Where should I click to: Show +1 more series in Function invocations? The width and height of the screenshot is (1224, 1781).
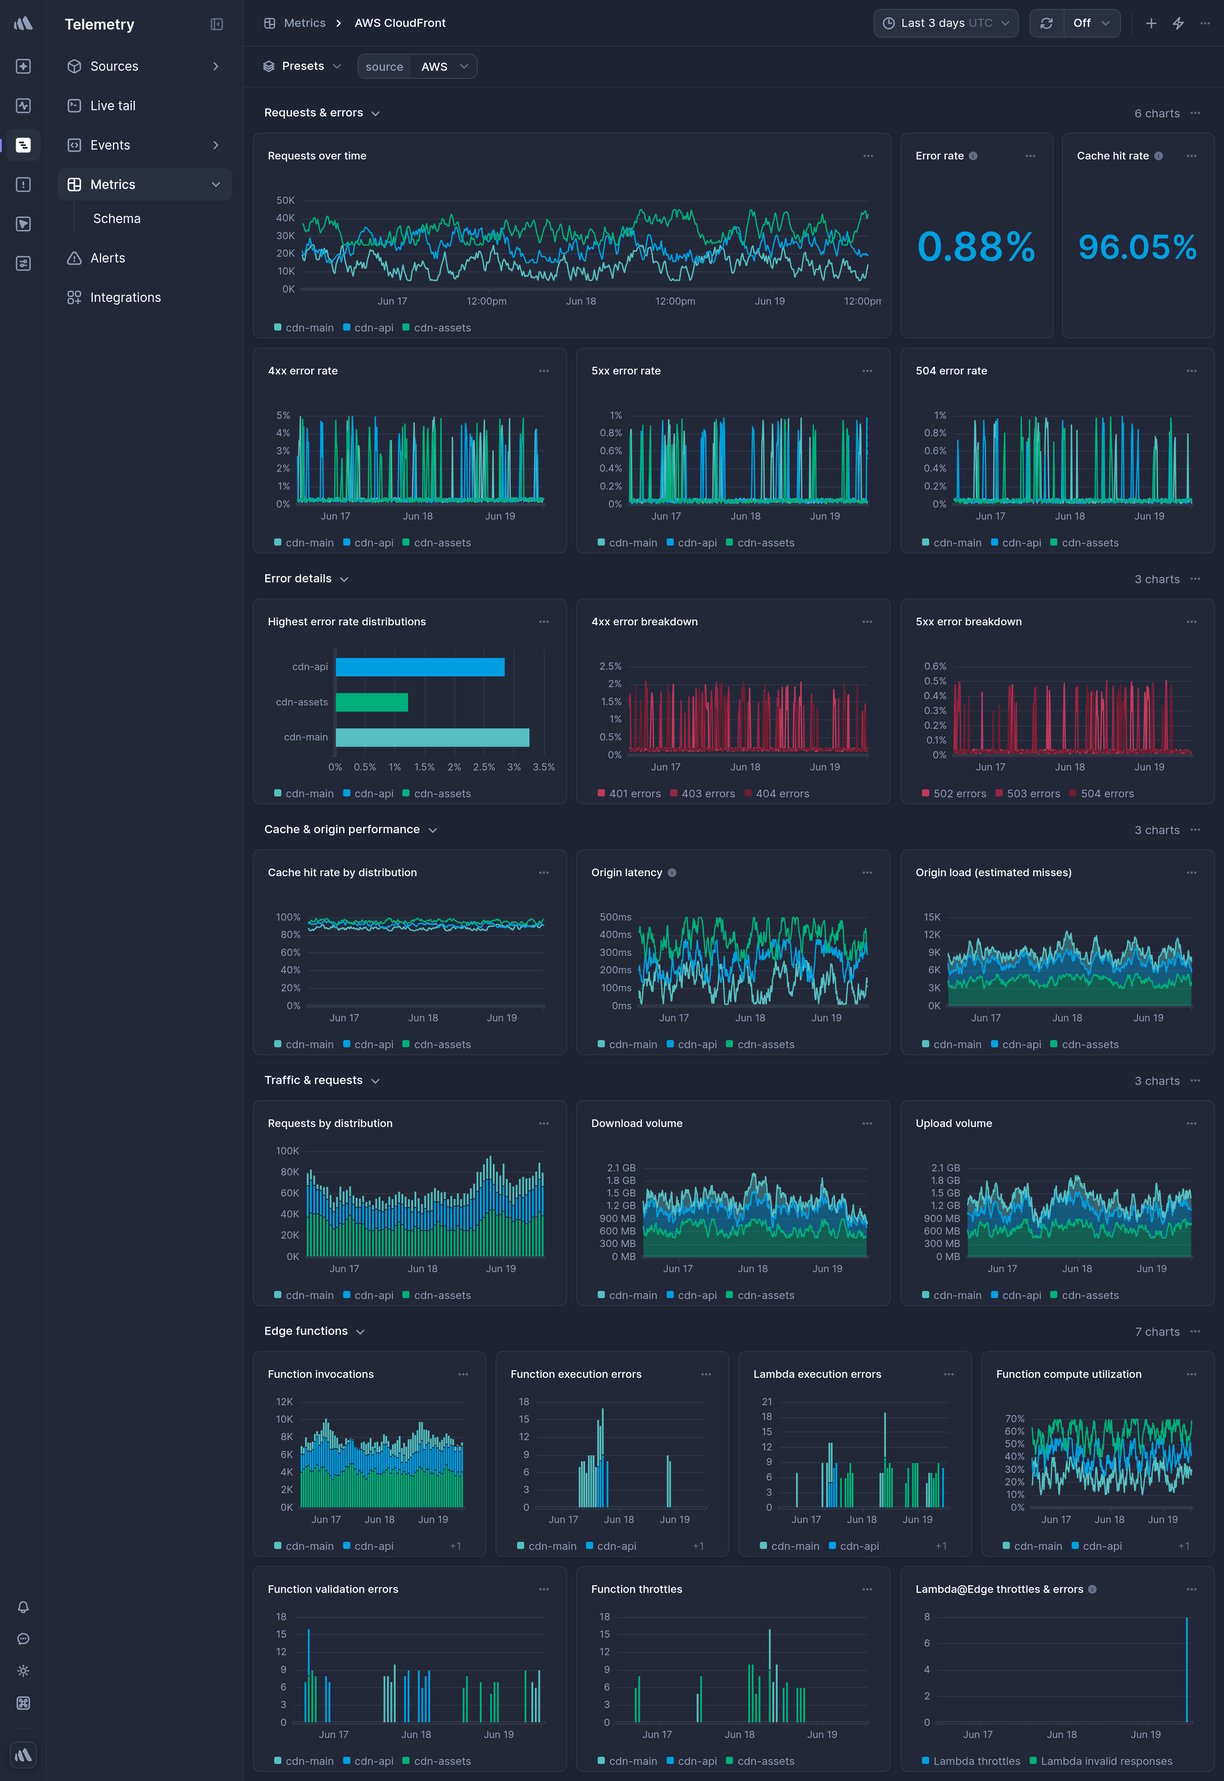pyautogui.click(x=455, y=1547)
